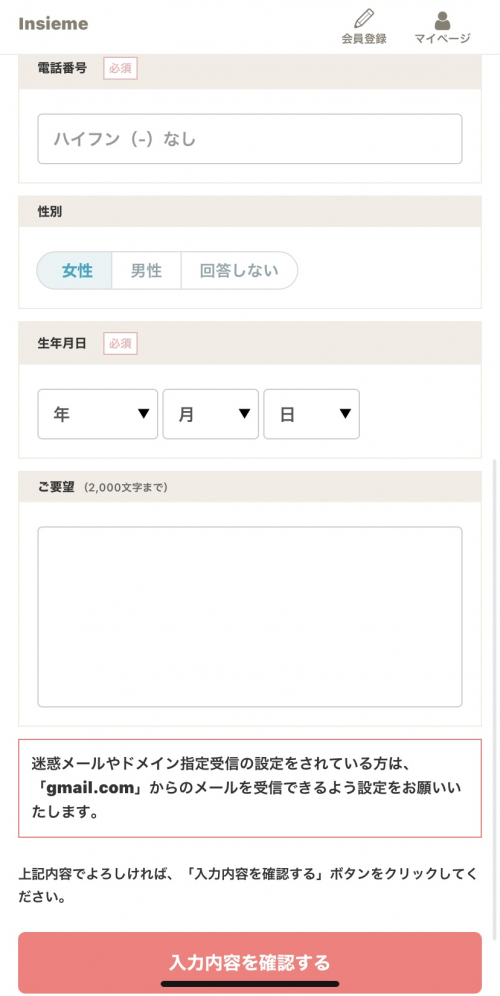Click the 入力内容を確認する button
Screen dimensions: 500x996
pyautogui.click(x=250, y=962)
